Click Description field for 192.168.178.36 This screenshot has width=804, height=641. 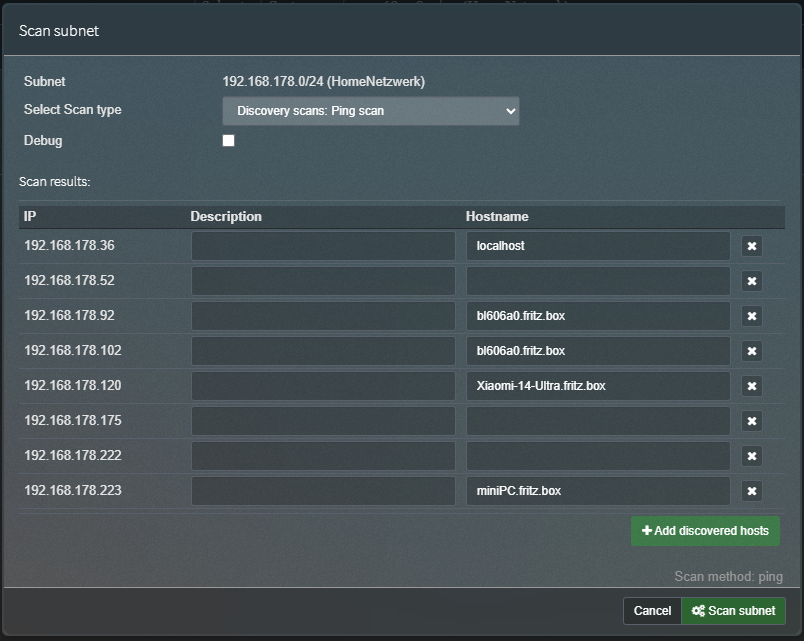click(x=323, y=246)
